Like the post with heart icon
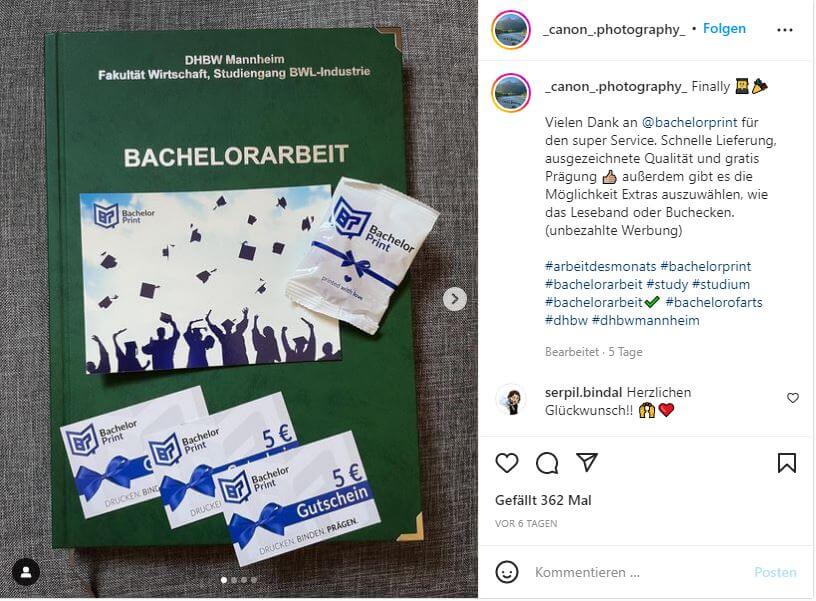This screenshot has width=816, height=601. 506,463
